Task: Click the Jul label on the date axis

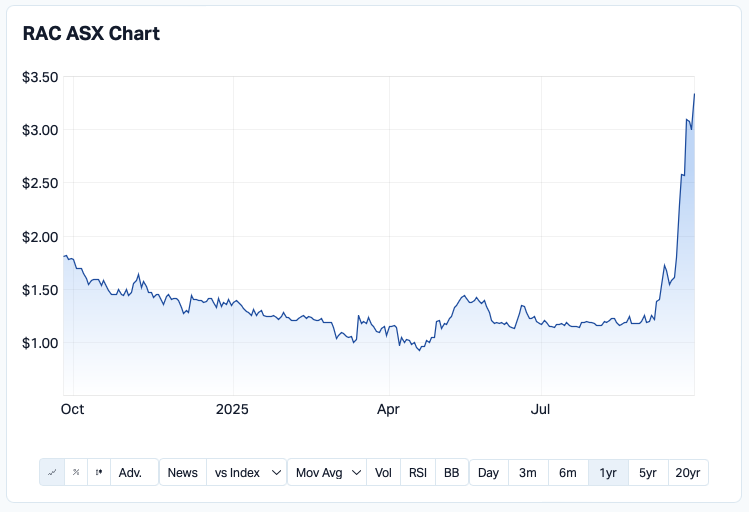Action: point(541,409)
